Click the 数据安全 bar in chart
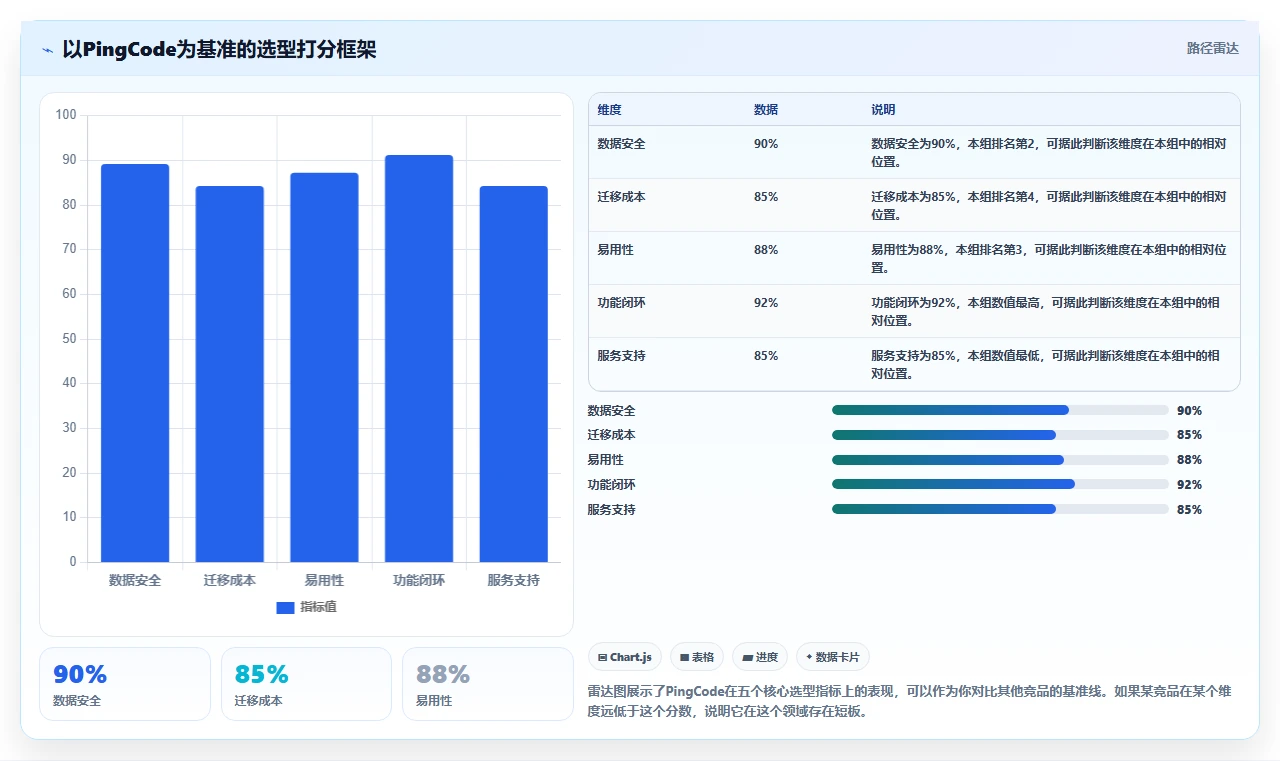Viewport: 1280px width, 761px height. coord(135,363)
